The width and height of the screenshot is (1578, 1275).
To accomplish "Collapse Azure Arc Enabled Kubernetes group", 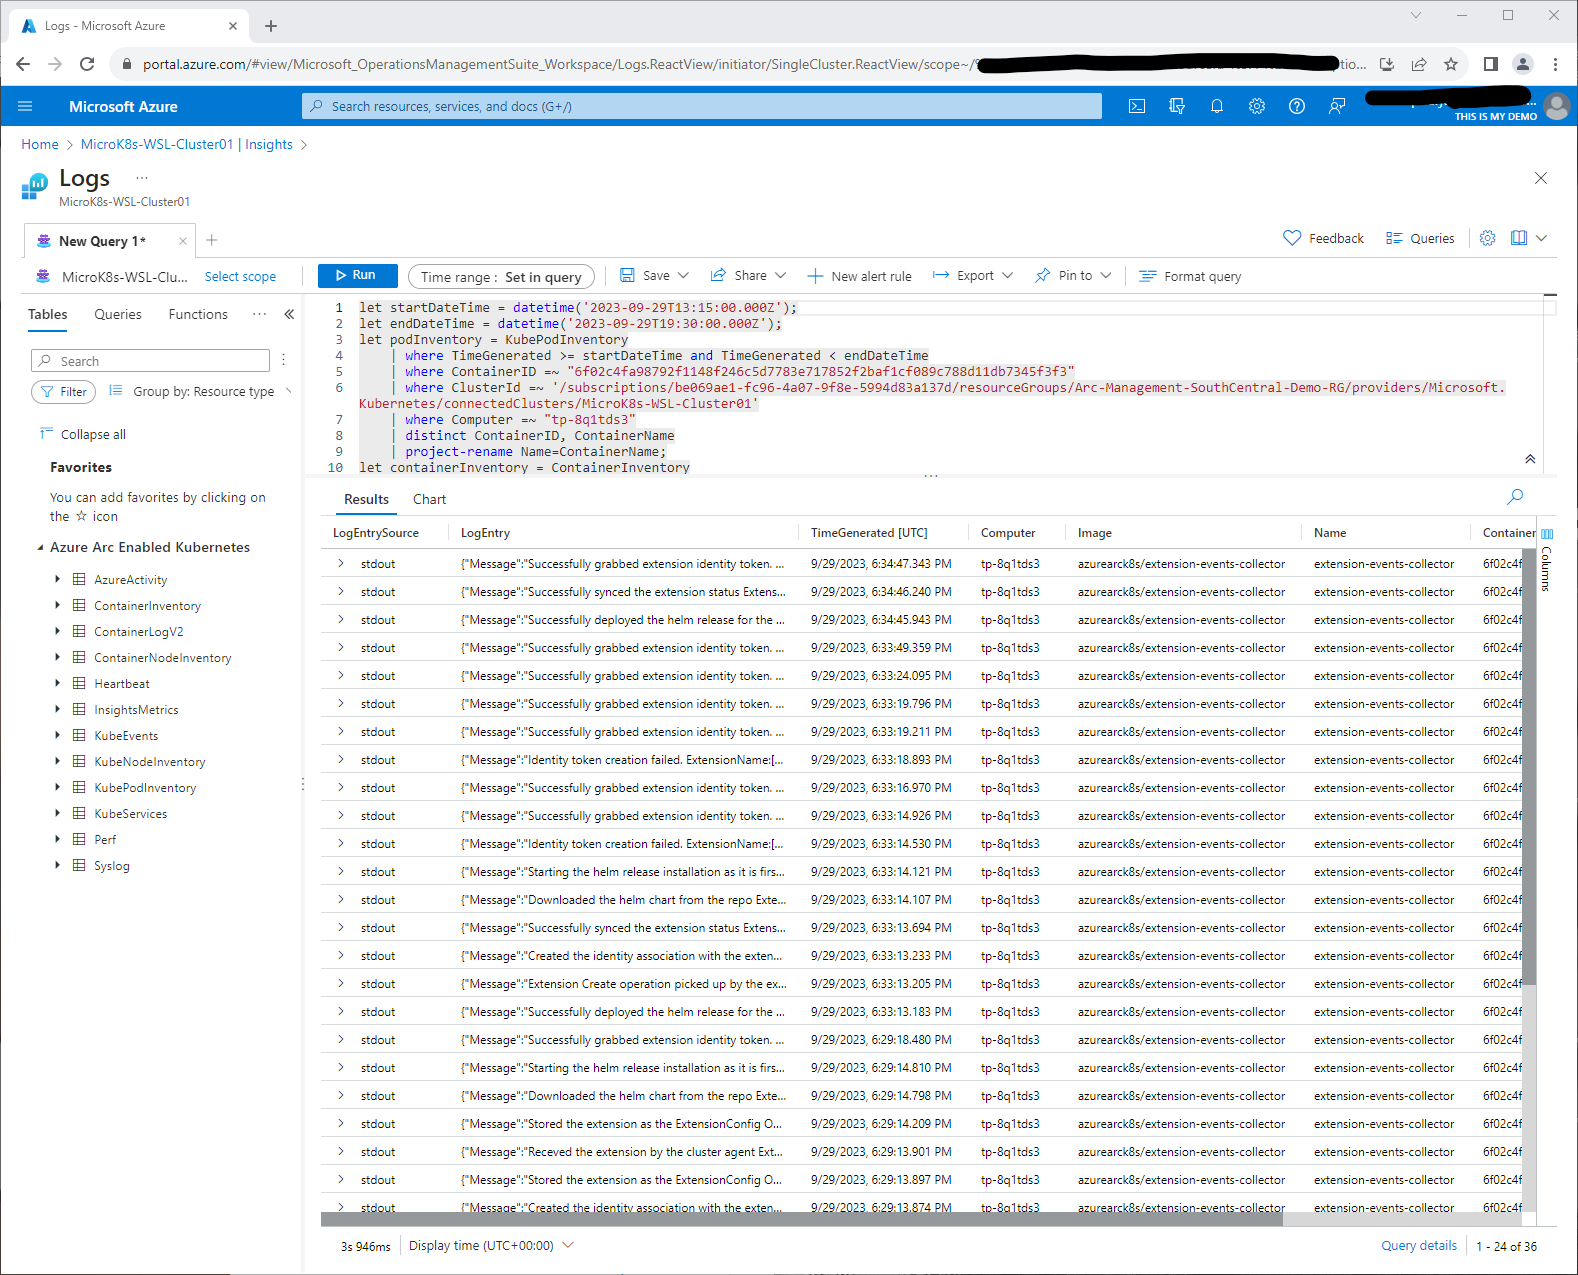I will point(40,548).
